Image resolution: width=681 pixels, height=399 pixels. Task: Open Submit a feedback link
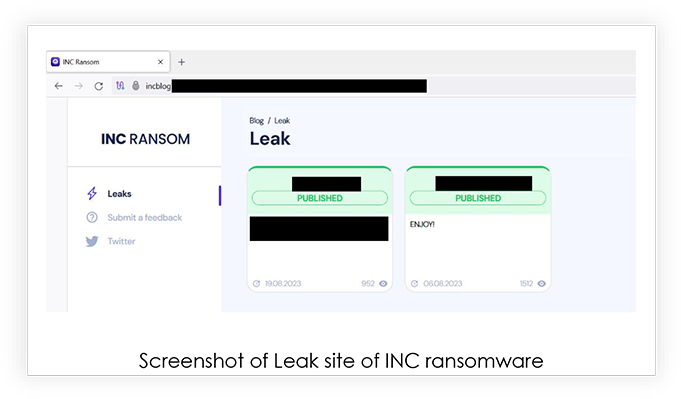pyautogui.click(x=145, y=218)
